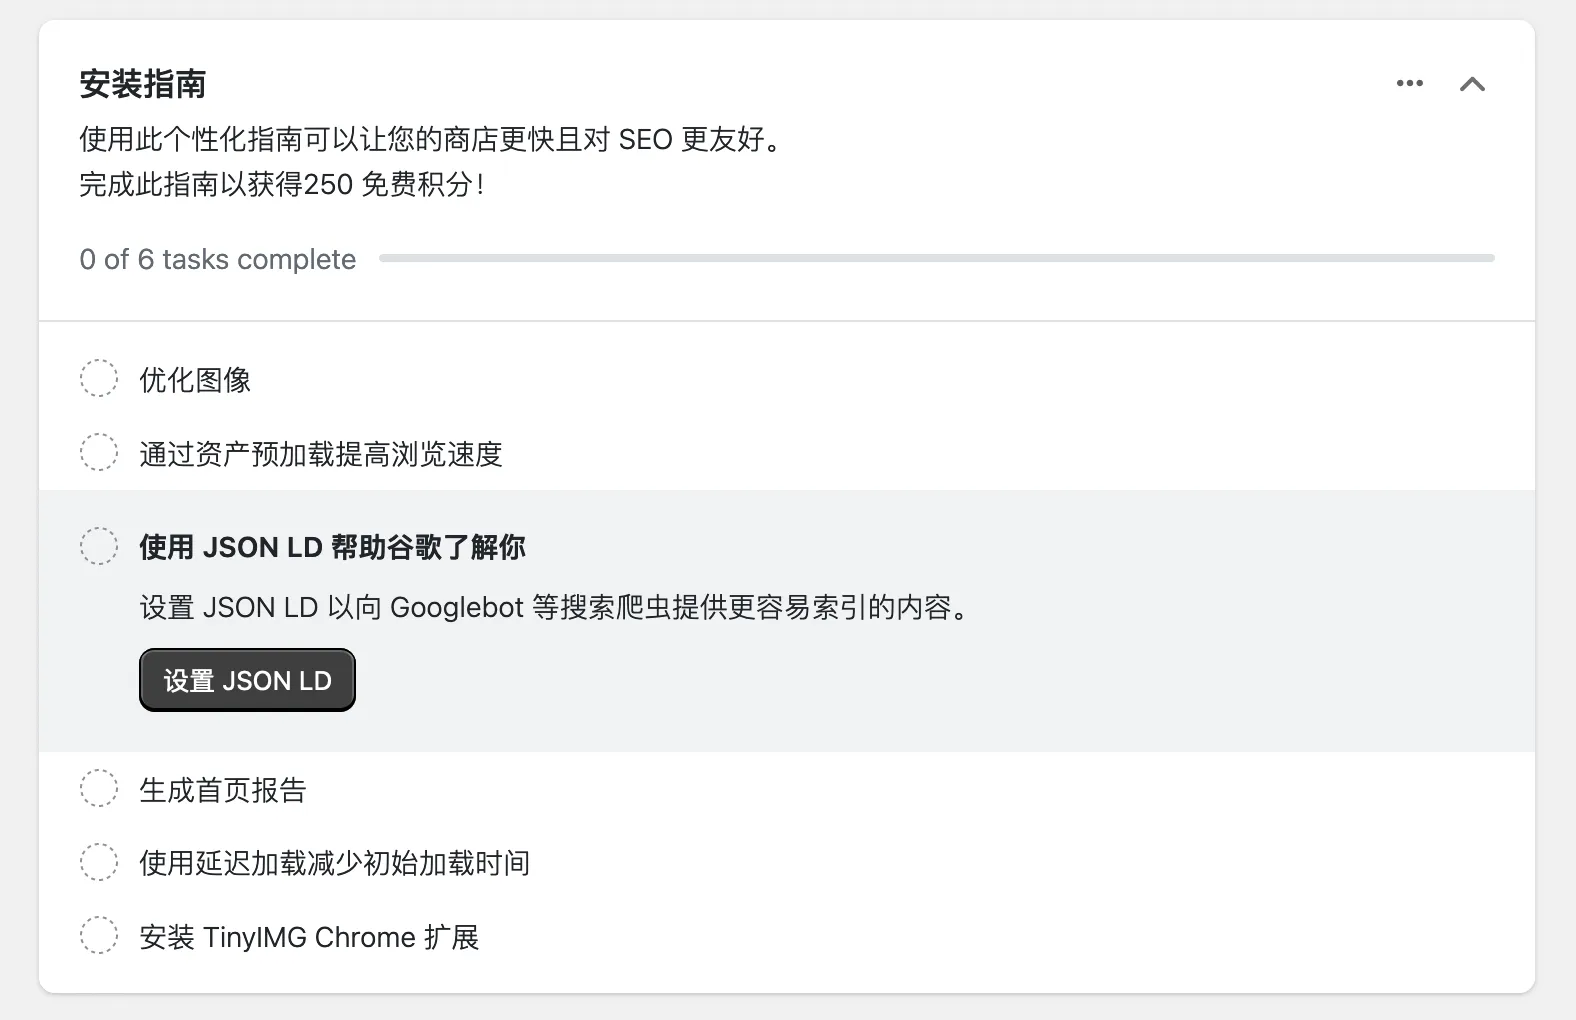This screenshot has height=1020, width=1576.
Task: Select the highlighted JSON LD task title
Action: (333, 547)
